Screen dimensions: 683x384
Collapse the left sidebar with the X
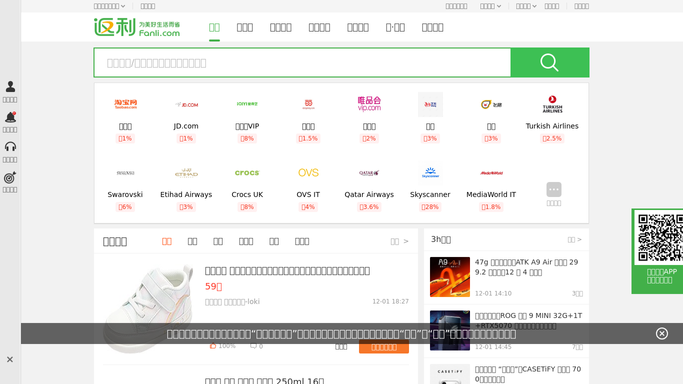click(x=10, y=360)
